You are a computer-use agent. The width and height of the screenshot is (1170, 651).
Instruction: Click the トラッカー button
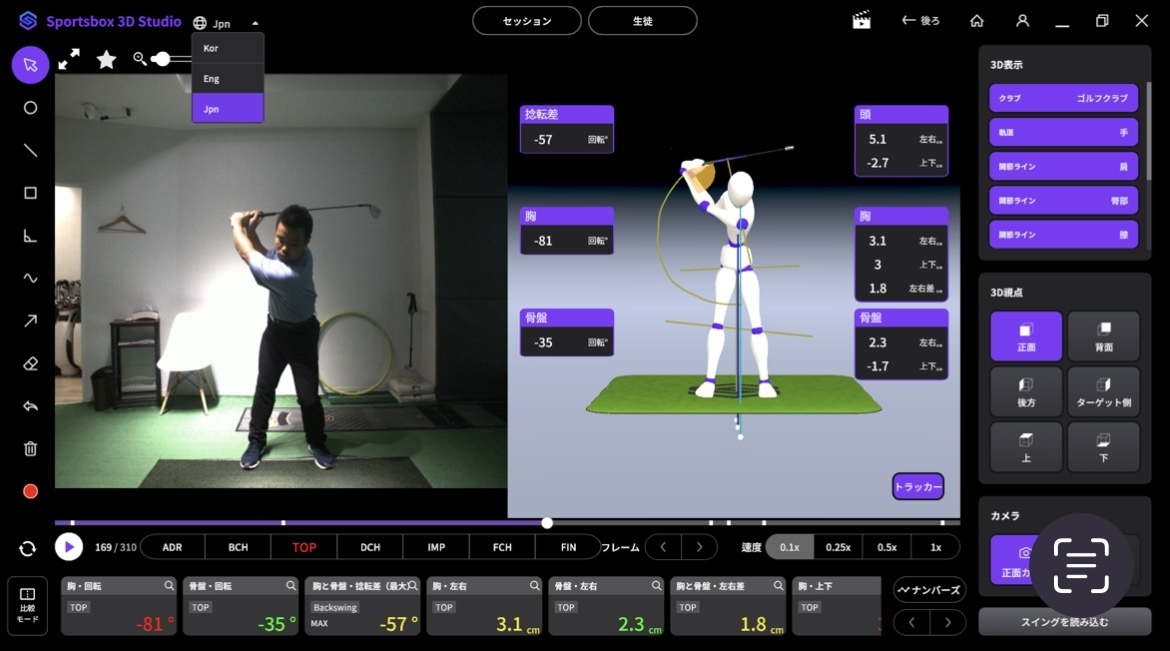point(918,486)
